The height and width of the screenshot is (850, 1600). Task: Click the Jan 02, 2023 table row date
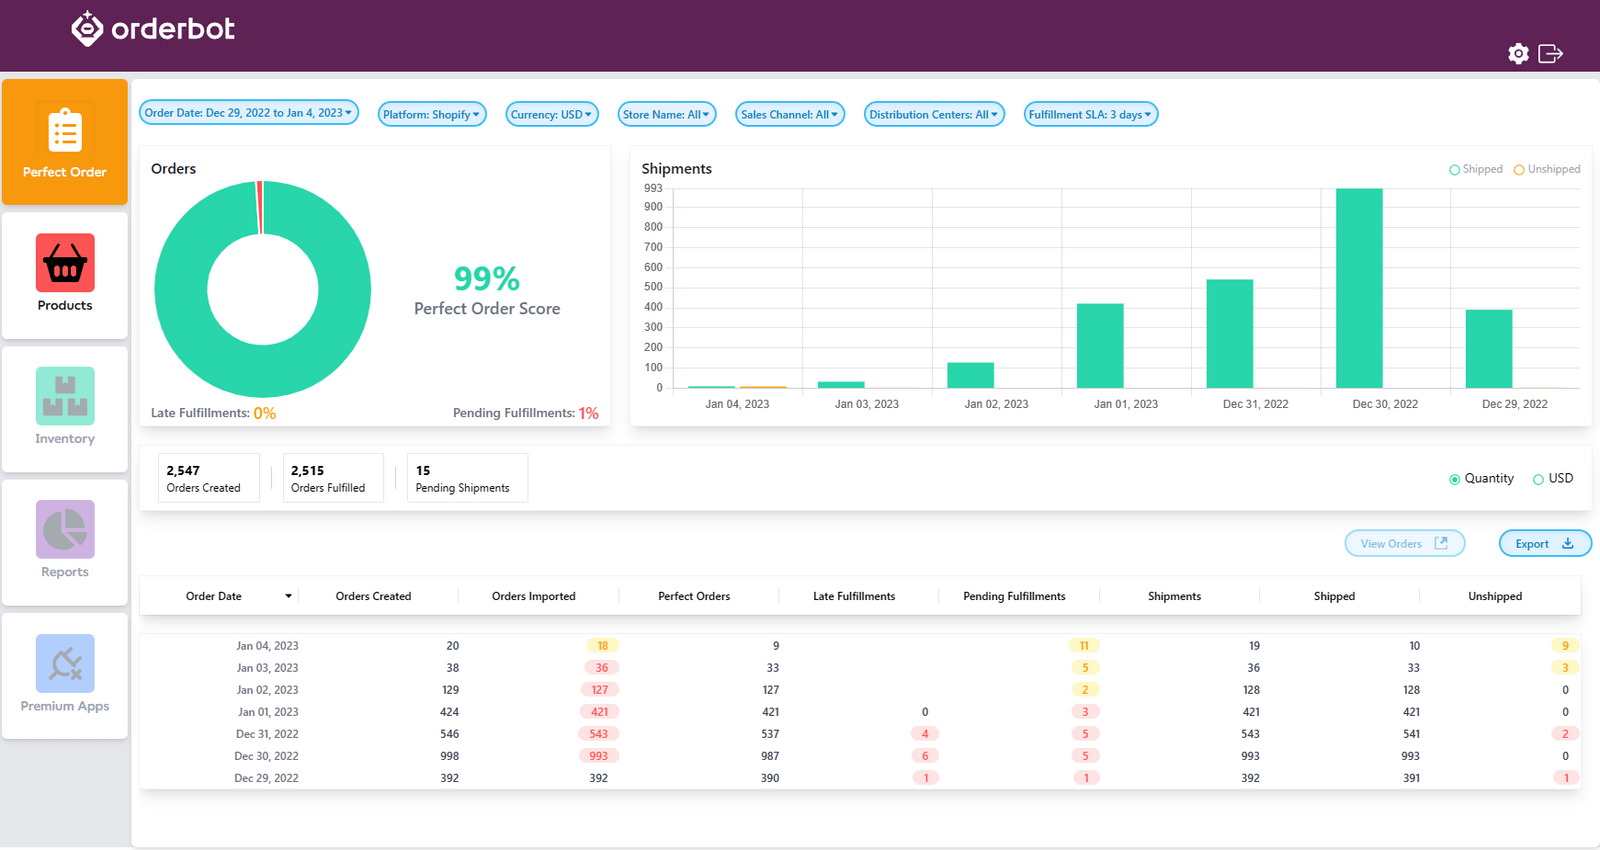[x=267, y=690]
